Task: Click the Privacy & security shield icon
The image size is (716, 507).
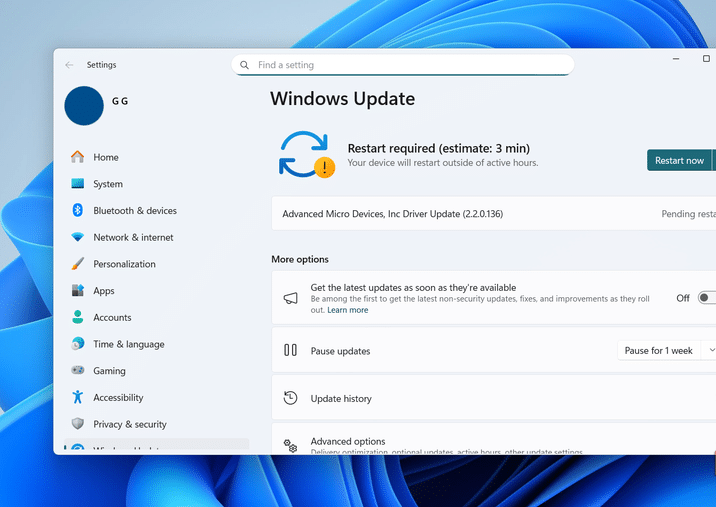Action: (78, 423)
